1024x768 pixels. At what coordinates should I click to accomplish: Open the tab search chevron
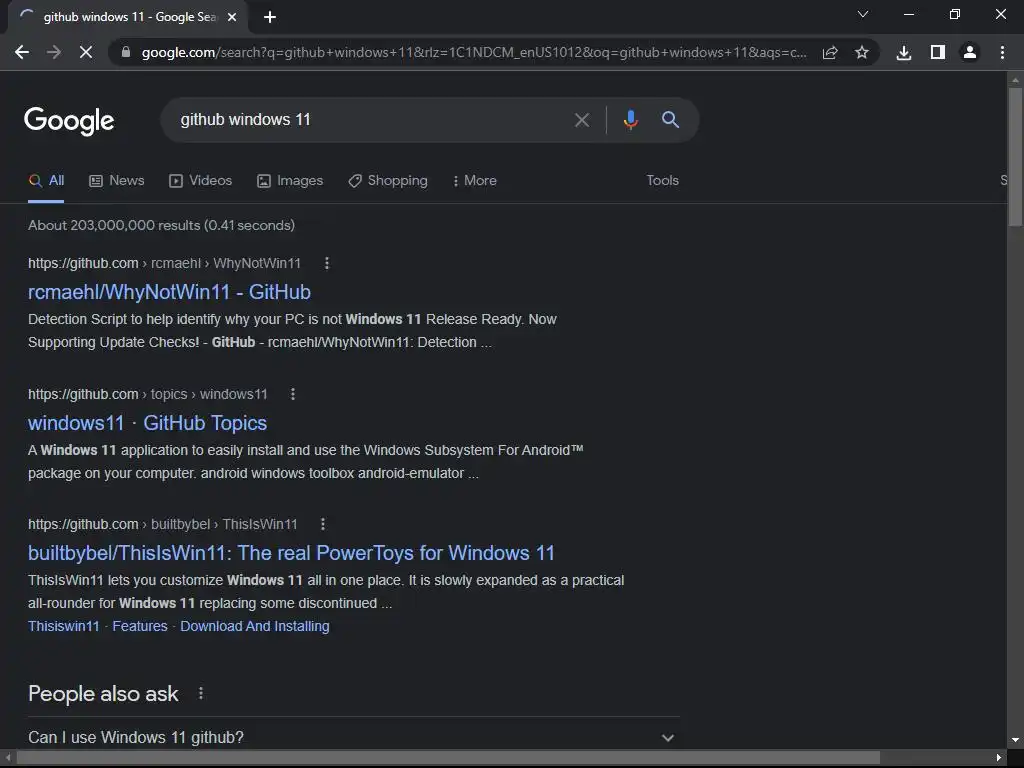(863, 14)
